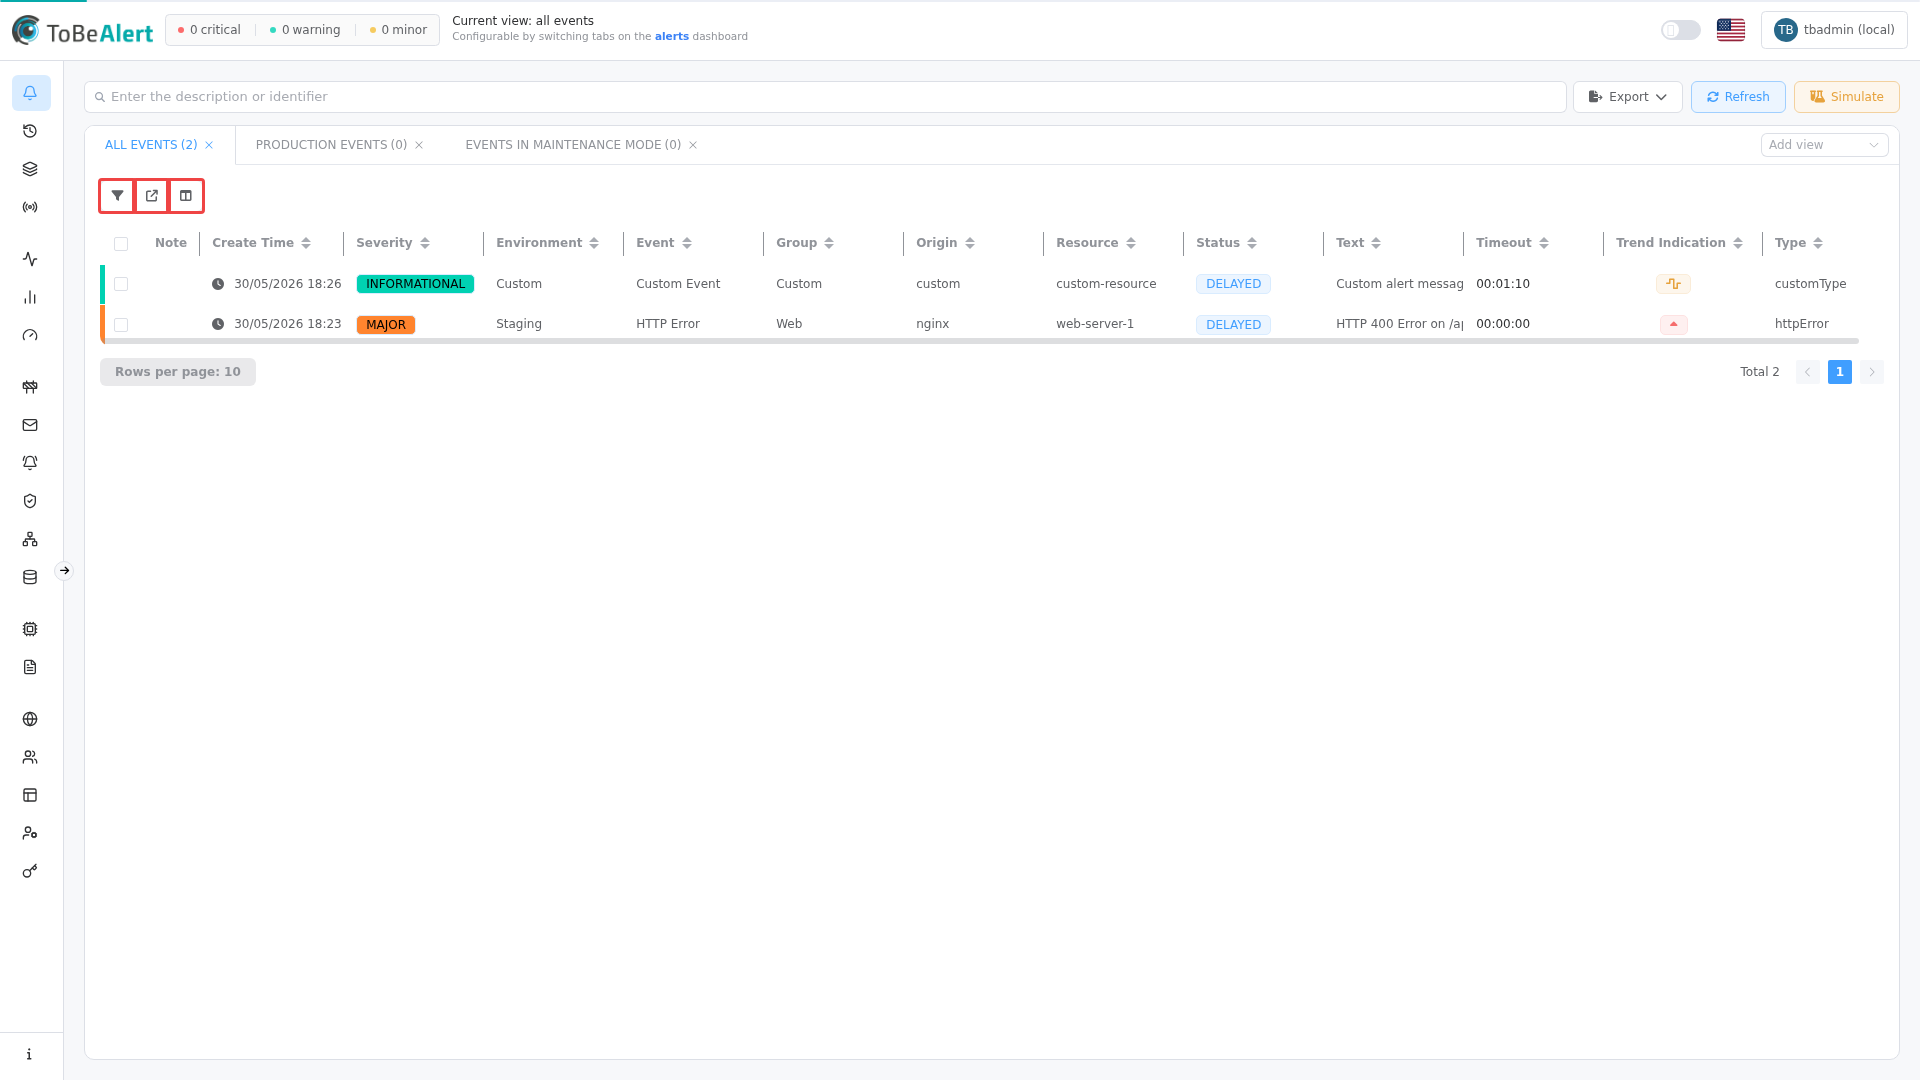1920x1080 pixels.
Task: Close the PRODUCTION EVENTS tab
Action: coord(419,145)
